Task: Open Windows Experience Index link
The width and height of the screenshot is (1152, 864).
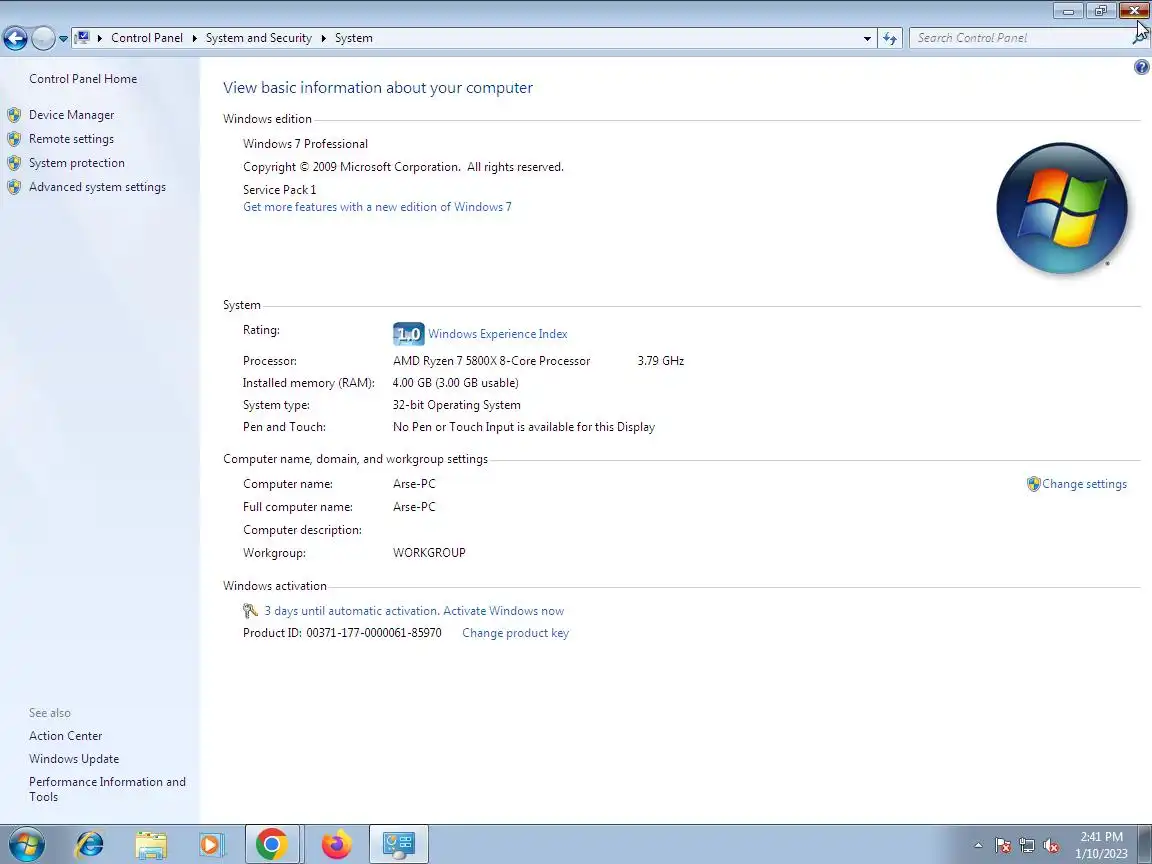Action: pos(497,334)
